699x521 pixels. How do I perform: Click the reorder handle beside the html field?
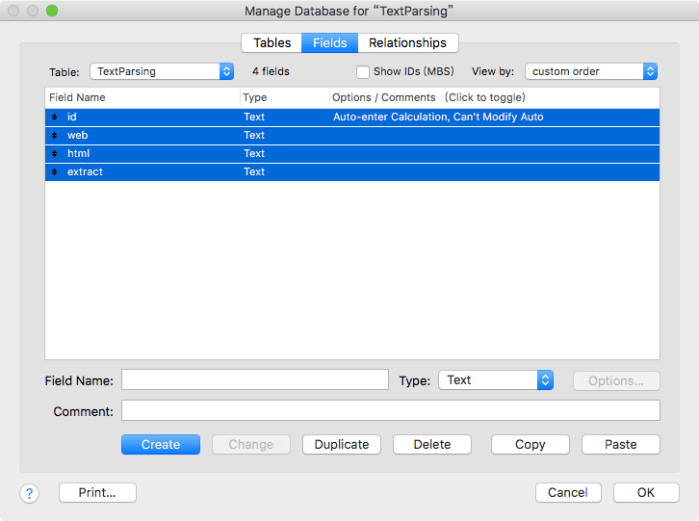pyautogui.click(x=55, y=153)
